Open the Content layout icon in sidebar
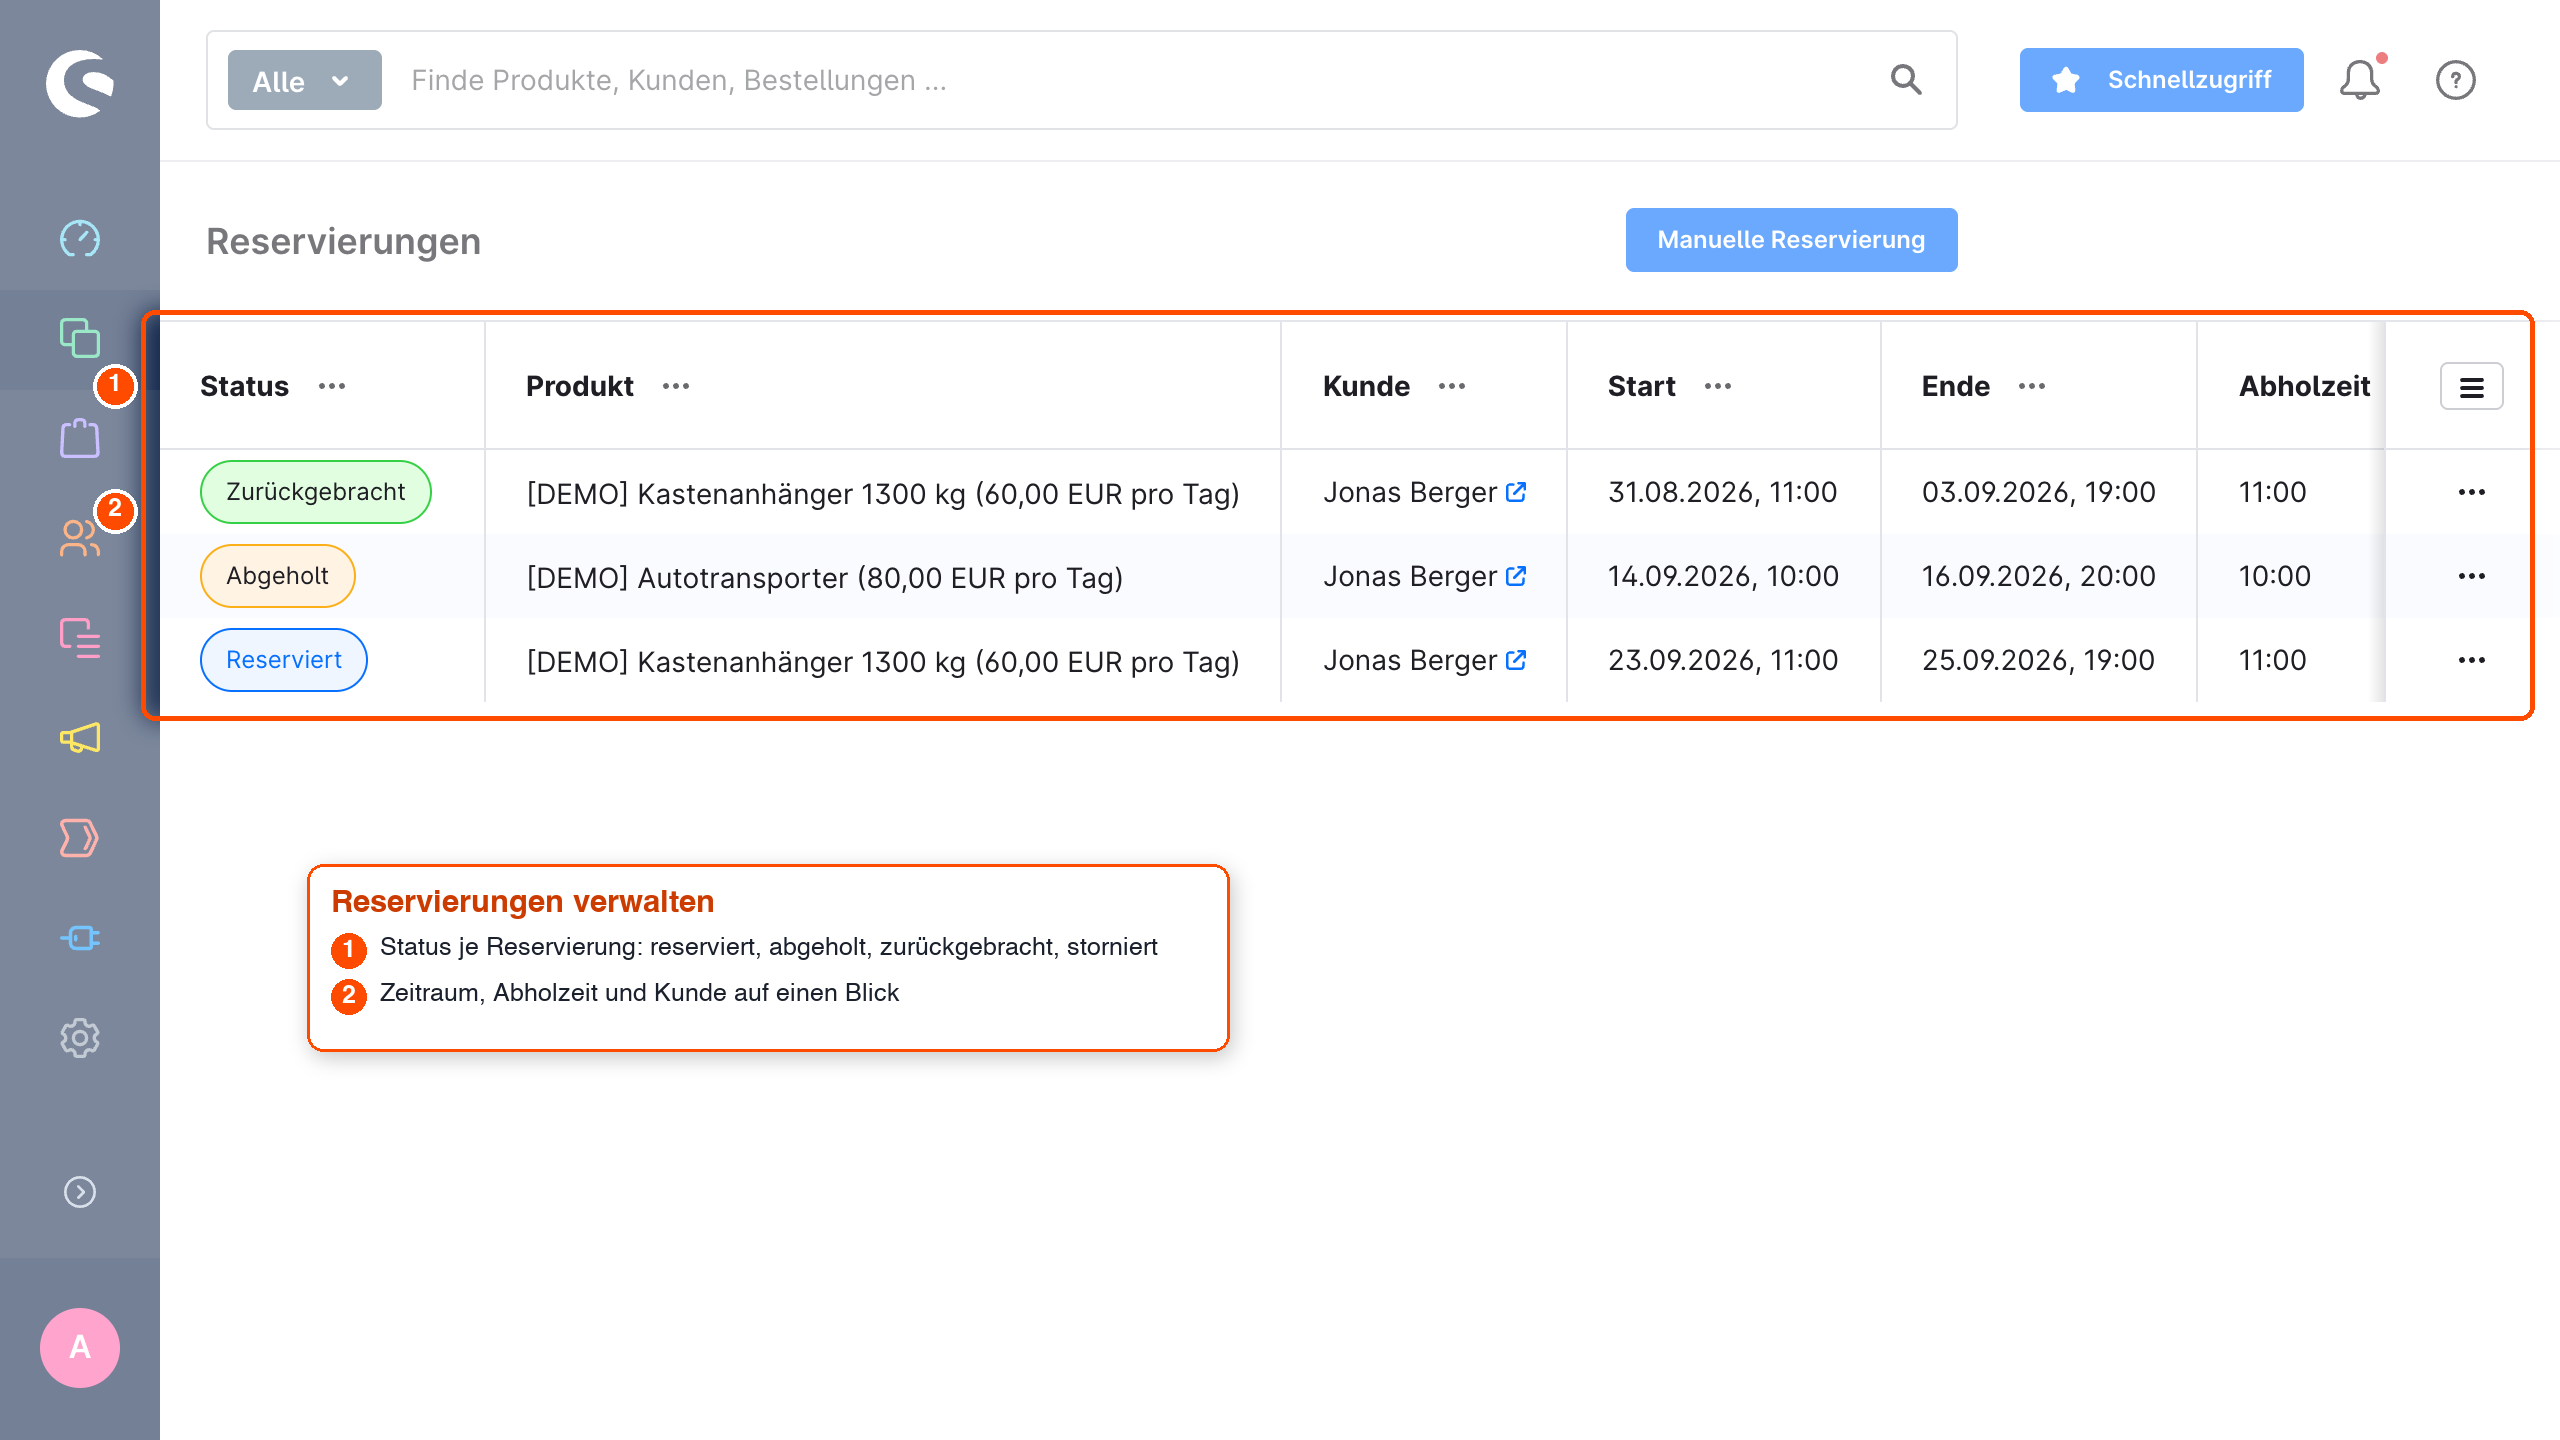The height and width of the screenshot is (1440, 2560). pyautogui.click(x=80, y=638)
